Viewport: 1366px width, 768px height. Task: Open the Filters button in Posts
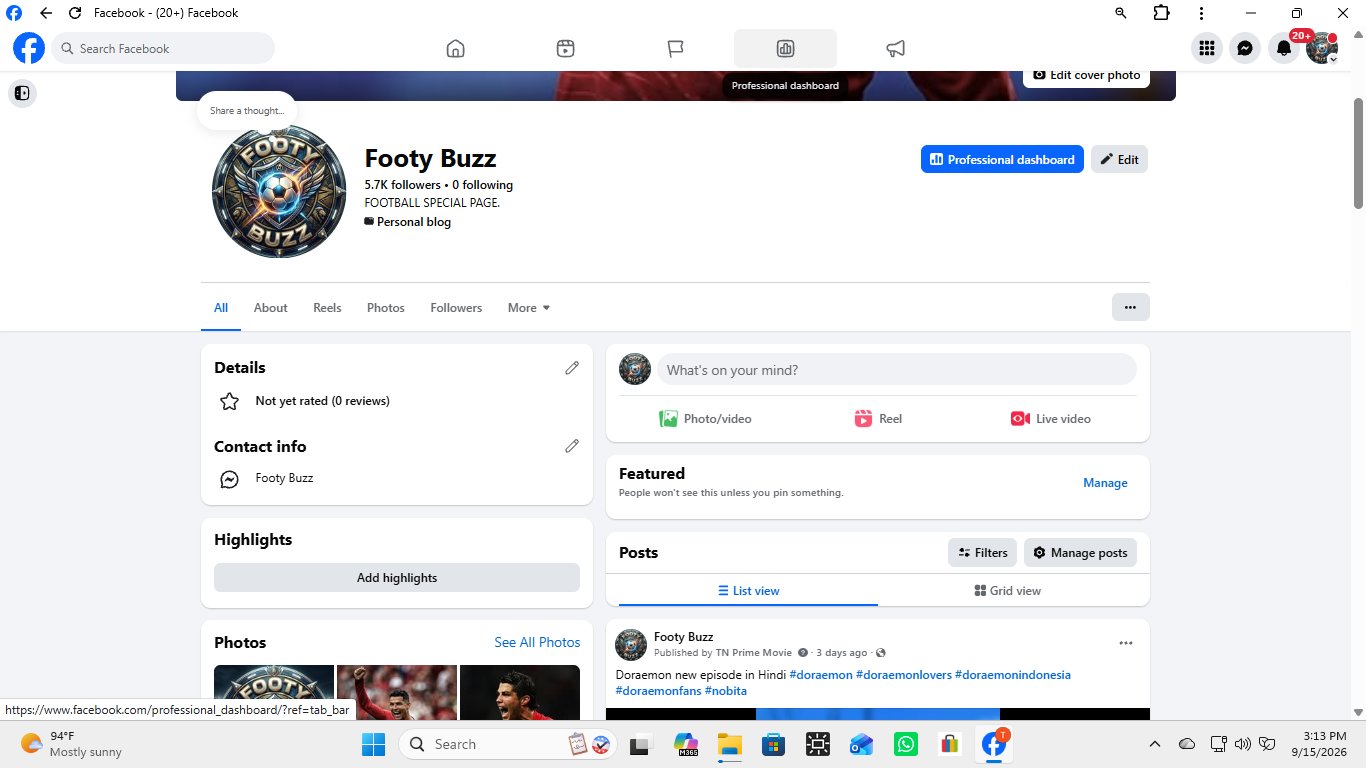982,553
